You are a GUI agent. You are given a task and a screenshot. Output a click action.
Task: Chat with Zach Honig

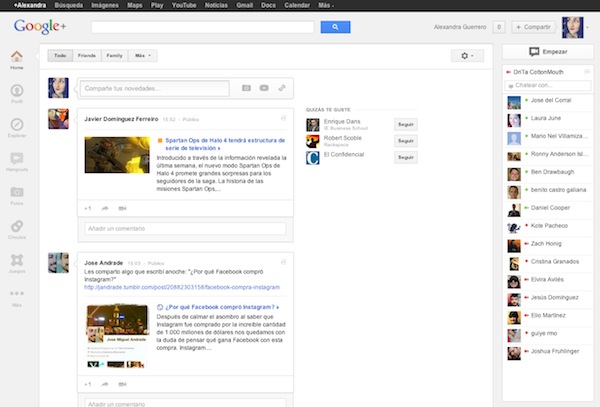pos(548,246)
